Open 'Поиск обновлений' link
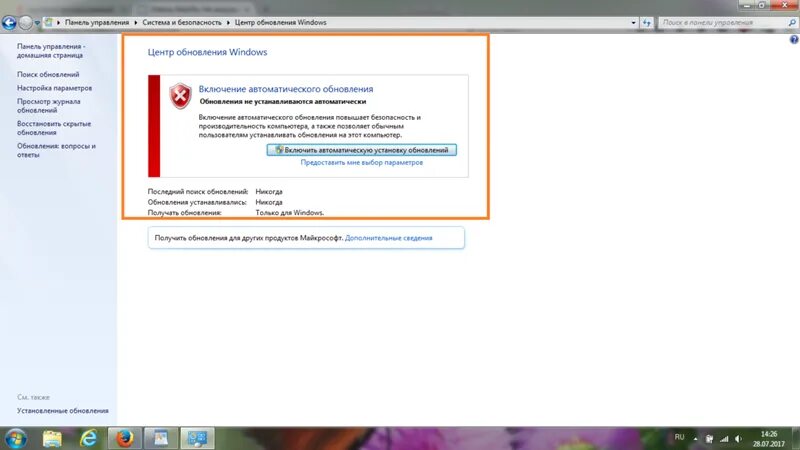 click(x=48, y=74)
